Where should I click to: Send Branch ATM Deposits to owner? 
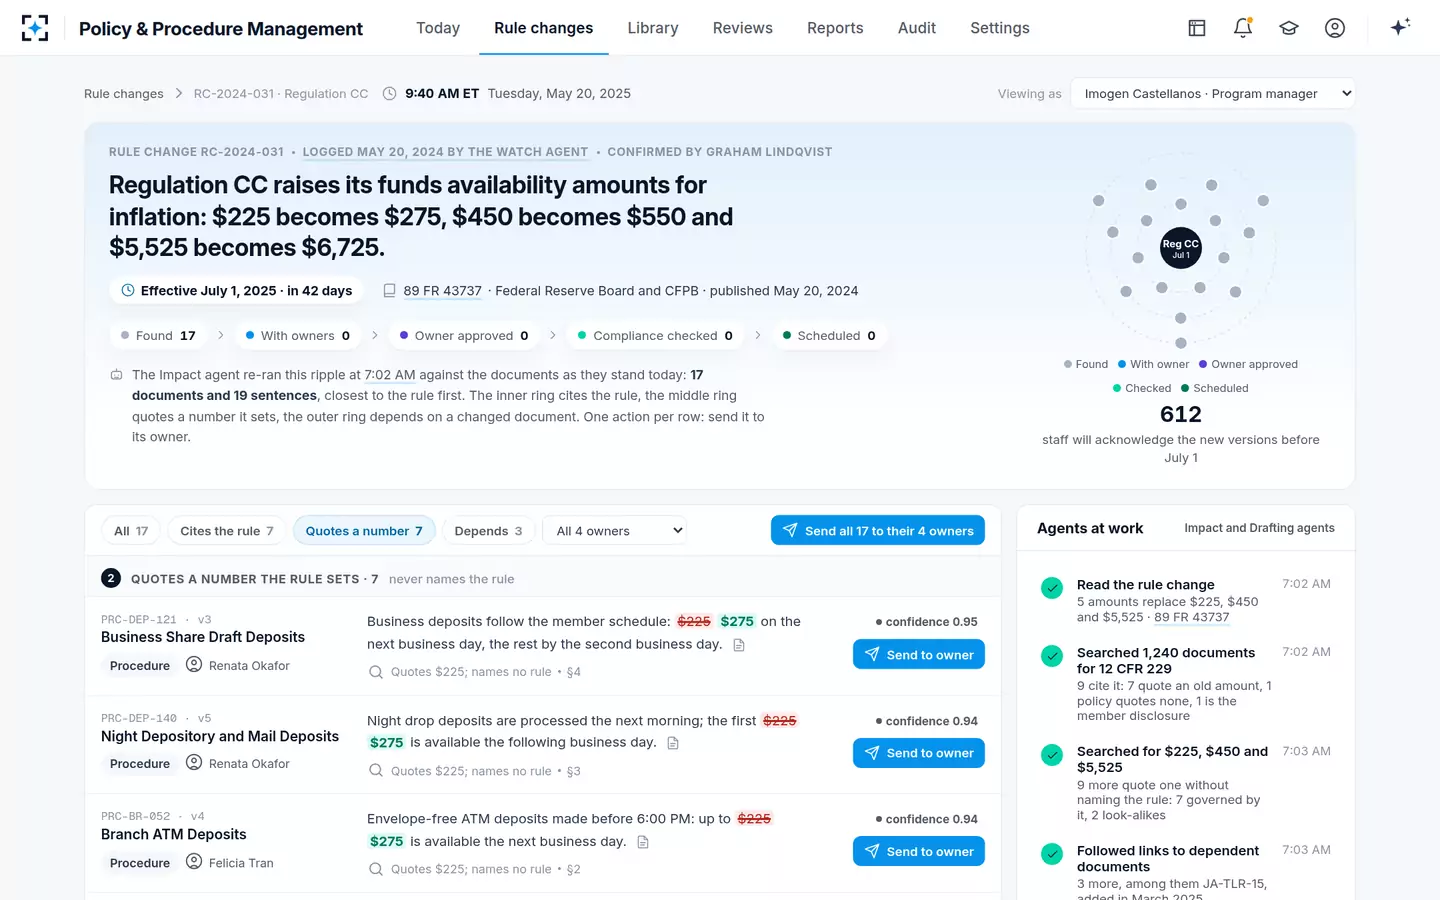click(x=919, y=851)
